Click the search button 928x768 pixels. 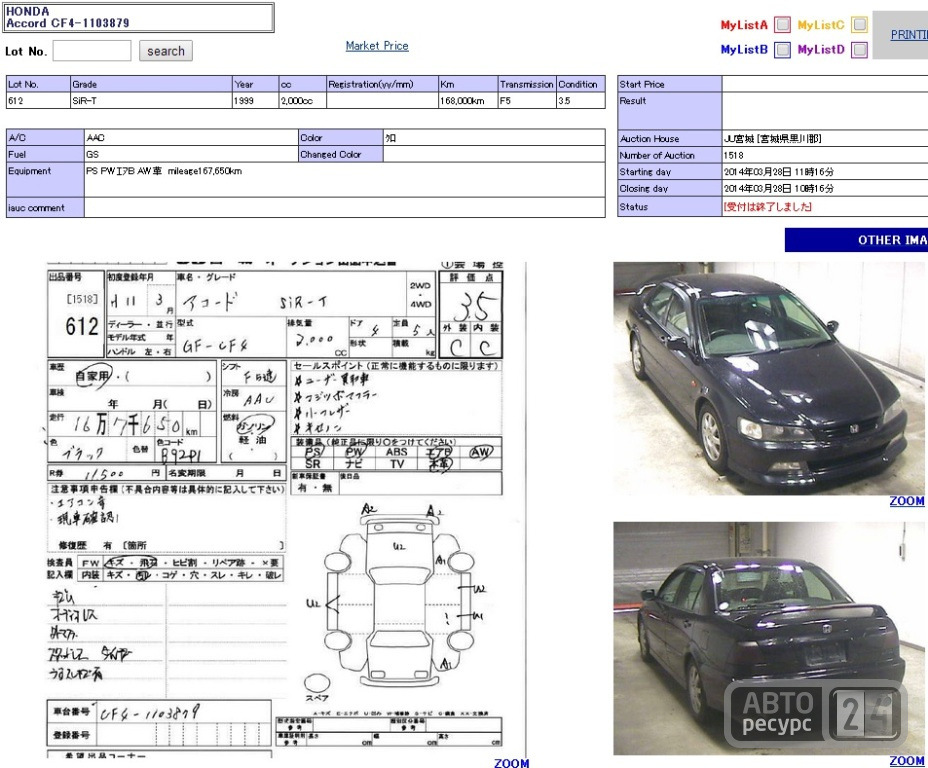tap(166, 51)
